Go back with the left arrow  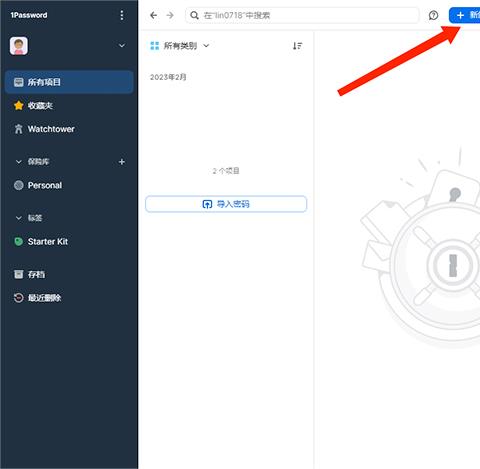coord(154,15)
